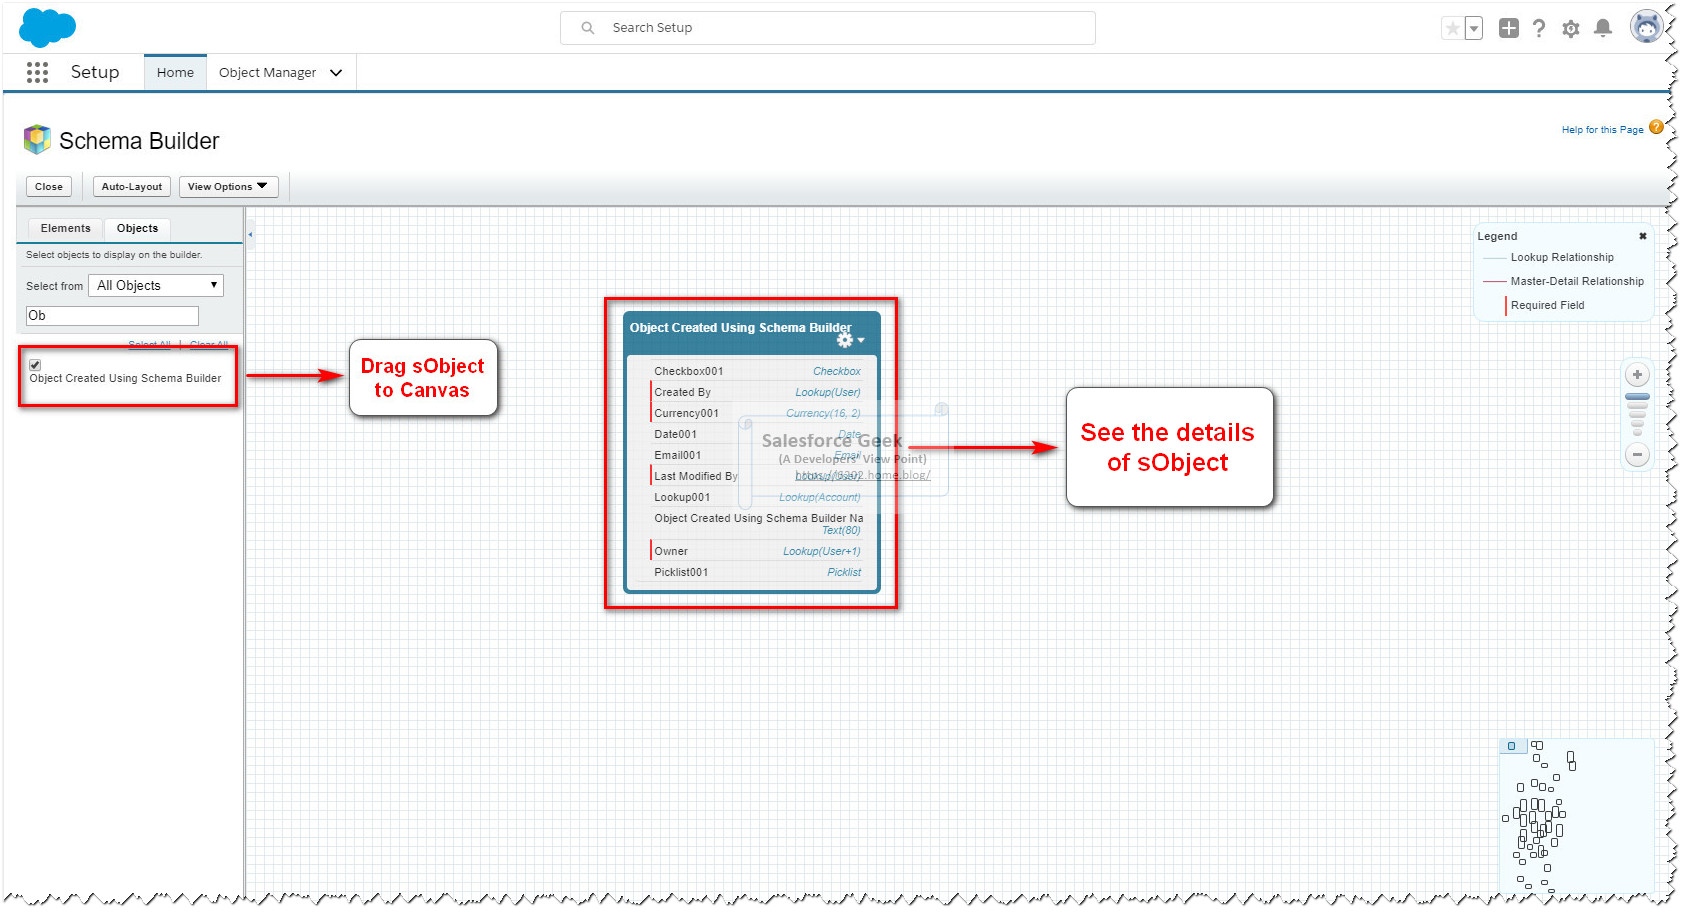Open the Schema Builder zoom-in icon
This screenshot has height=914, width=1687.
1637,374
